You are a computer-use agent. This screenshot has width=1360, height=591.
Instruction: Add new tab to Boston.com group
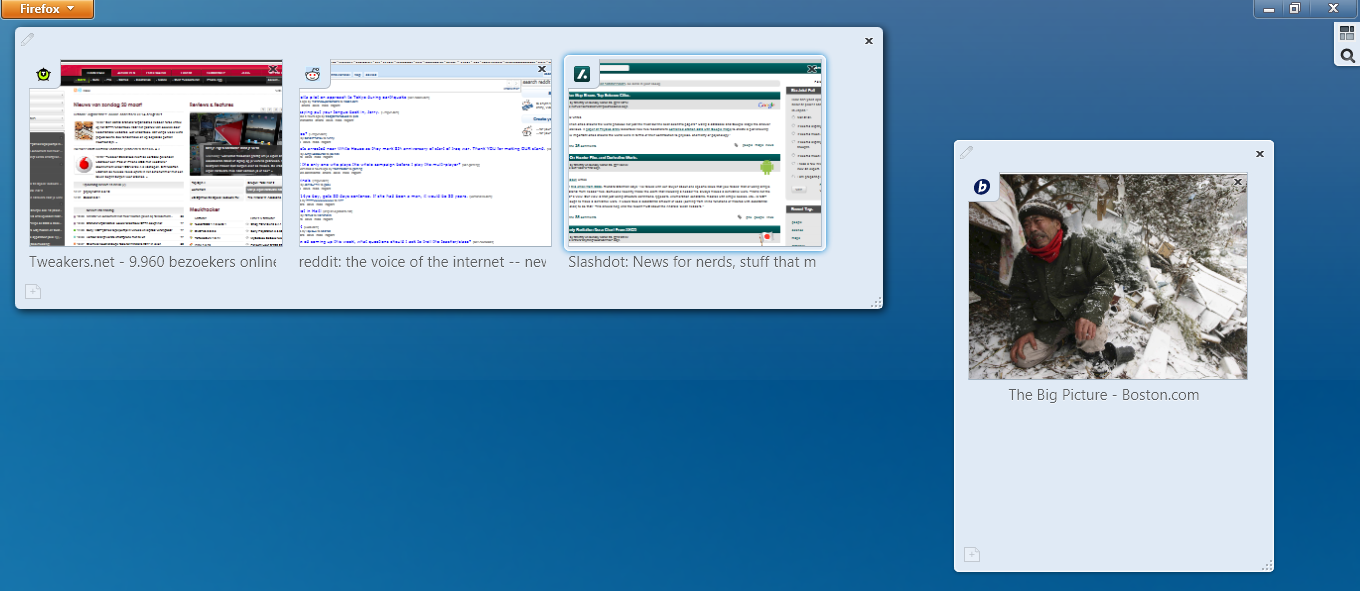click(x=971, y=555)
